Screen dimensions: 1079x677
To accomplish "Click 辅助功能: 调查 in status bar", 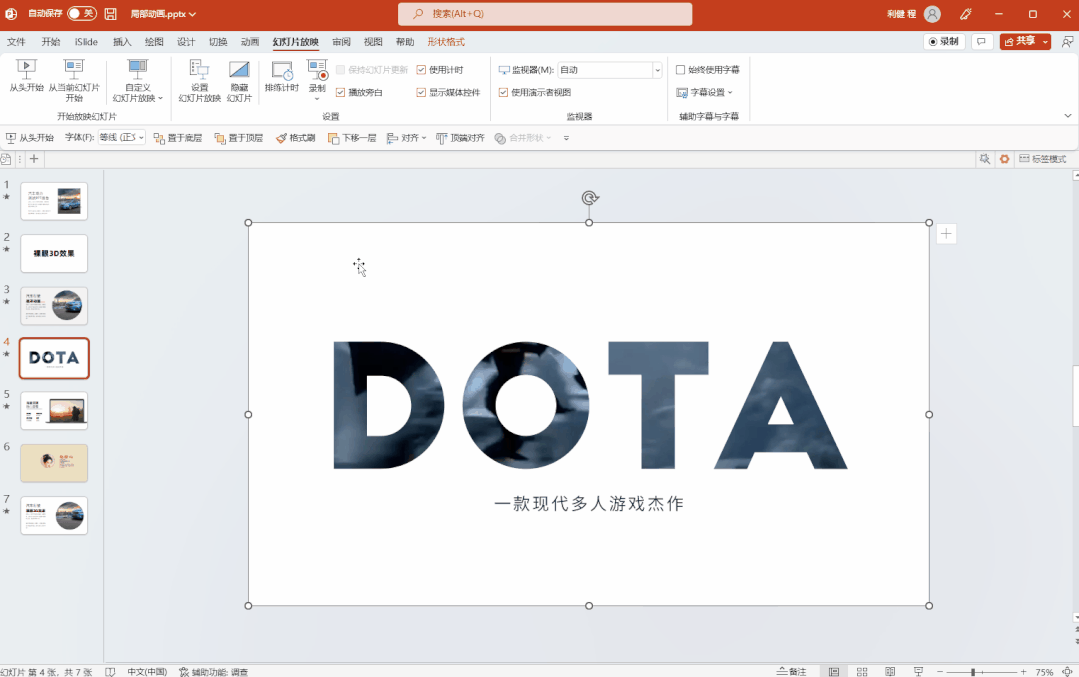I will 213,671.
